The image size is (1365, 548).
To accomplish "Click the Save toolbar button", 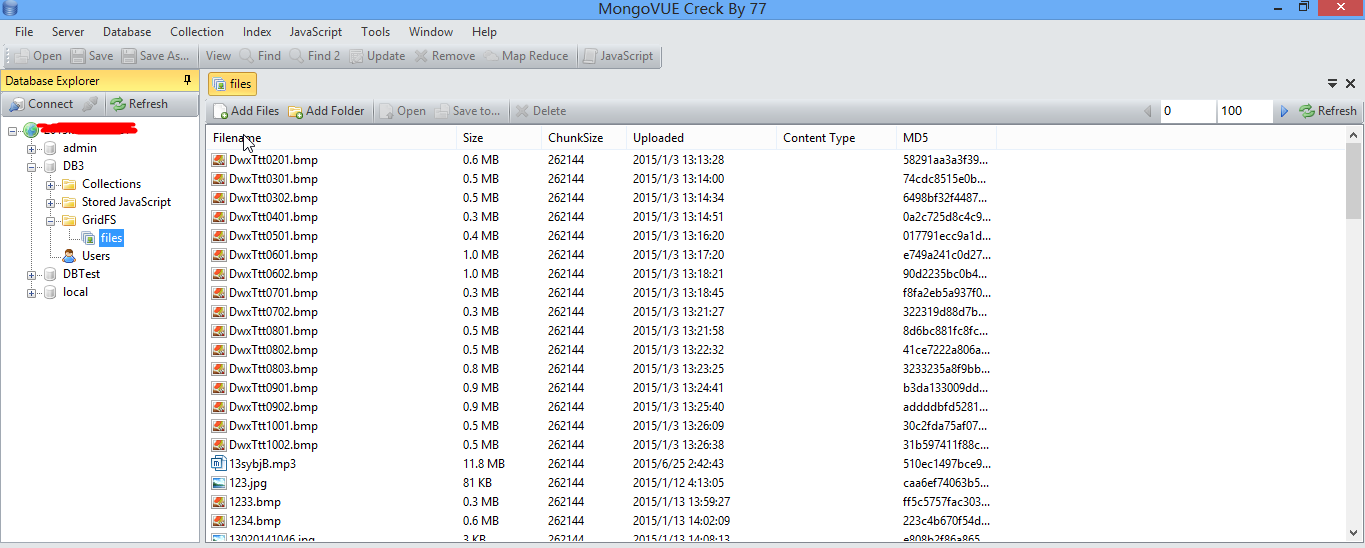I will click(91, 56).
